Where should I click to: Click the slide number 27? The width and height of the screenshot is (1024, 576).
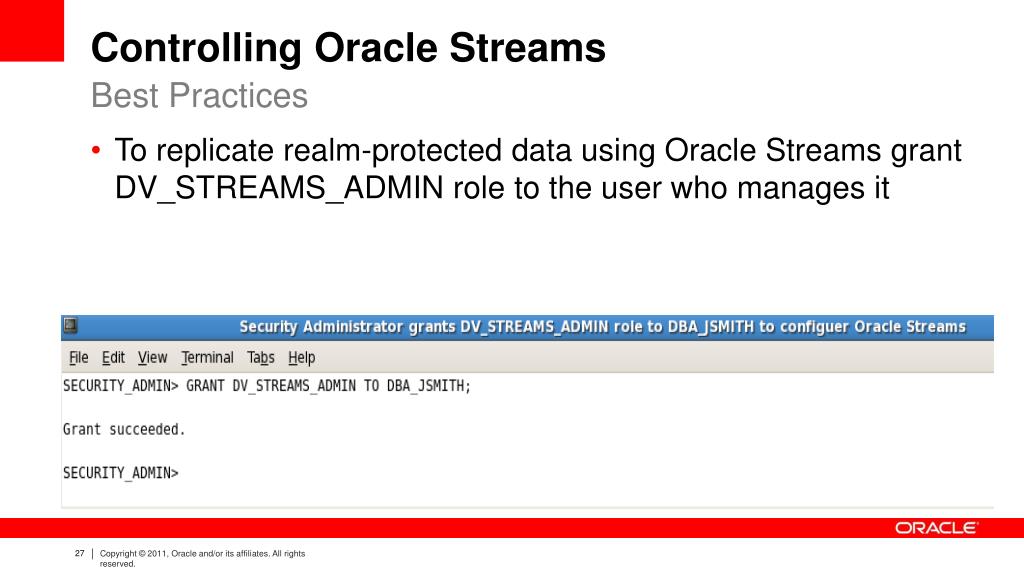[80, 553]
